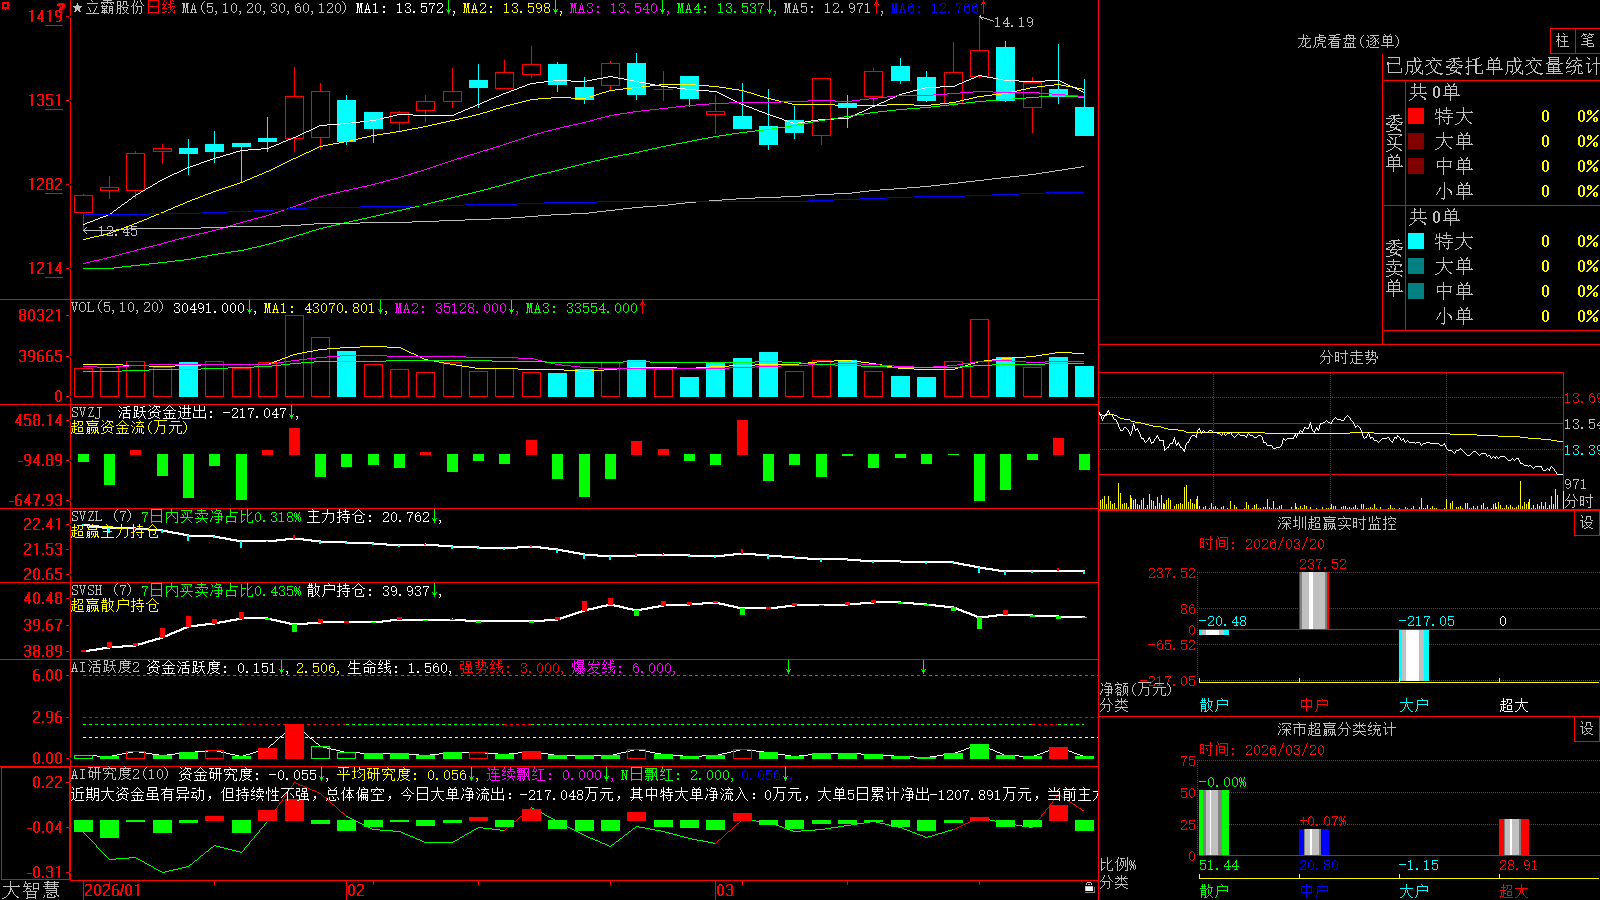
Task: Switch to 柱 bar display mode
Action: tap(1562, 40)
